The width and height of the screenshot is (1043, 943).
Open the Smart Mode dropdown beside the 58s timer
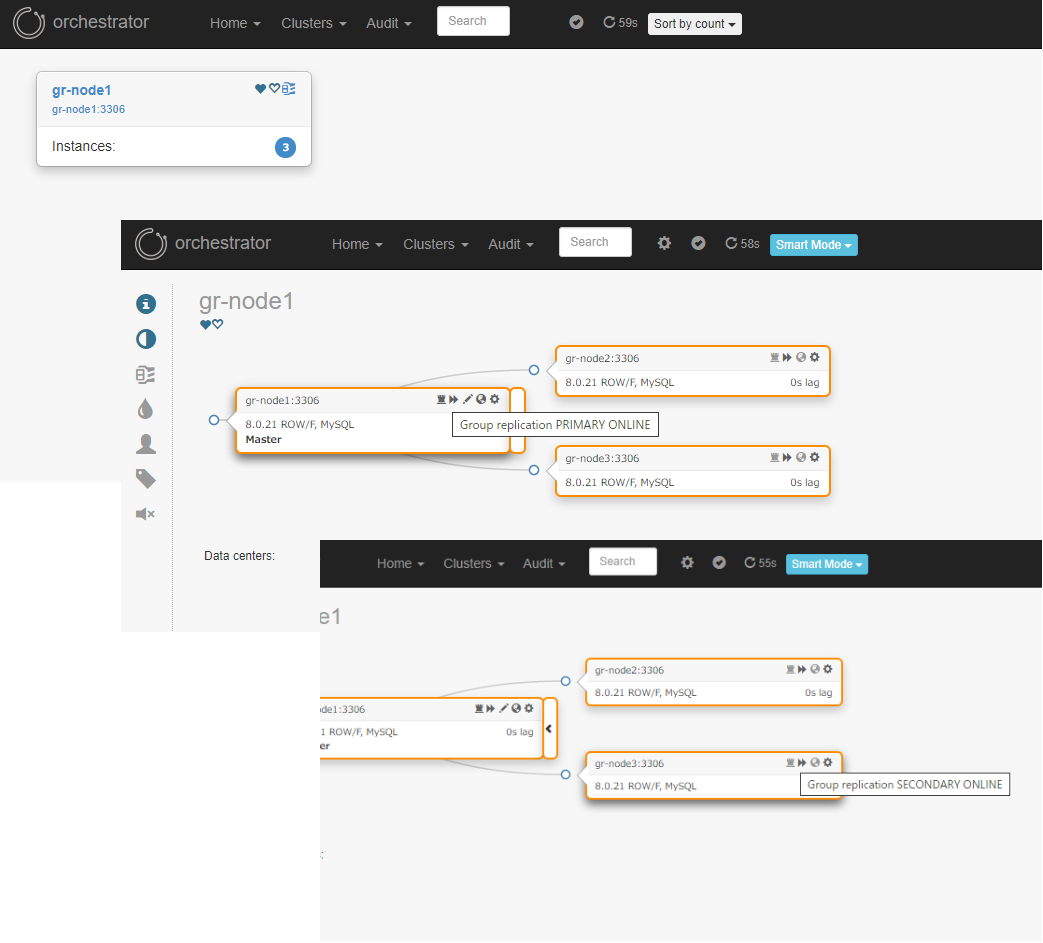pos(814,245)
